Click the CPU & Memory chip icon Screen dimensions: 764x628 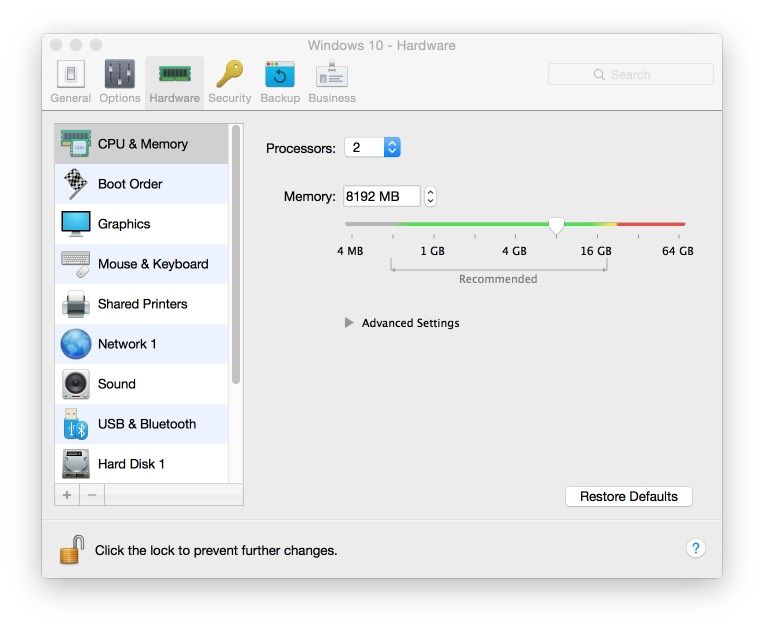tap(76, 143)
